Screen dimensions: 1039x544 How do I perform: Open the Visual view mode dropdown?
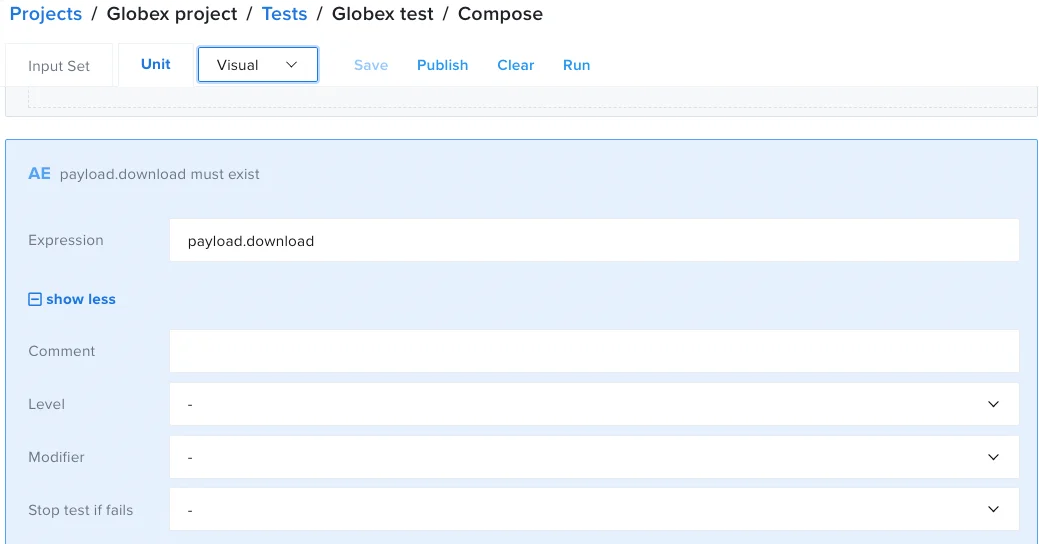[x=258, y=65]
